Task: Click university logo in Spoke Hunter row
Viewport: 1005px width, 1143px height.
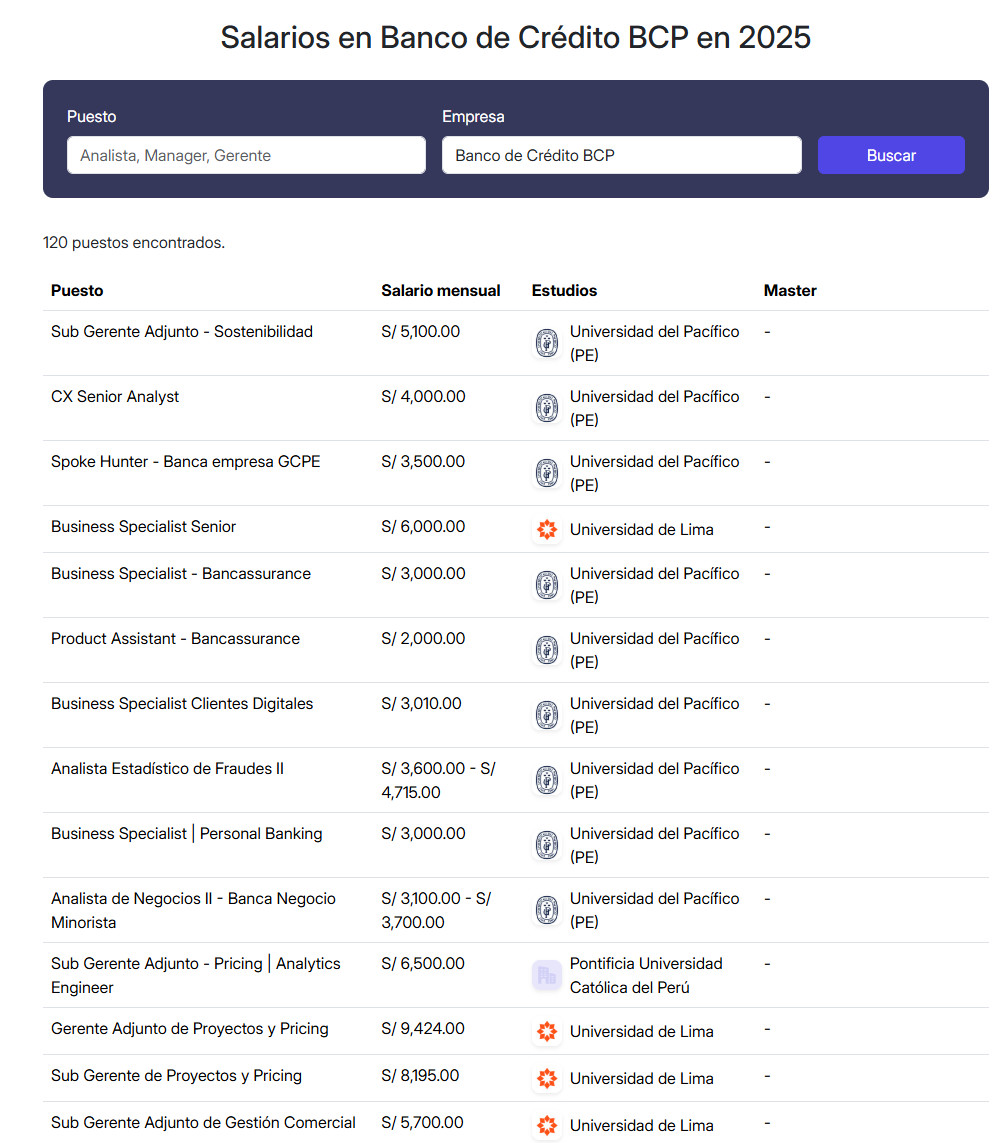Action: click(x=547, y=473)
